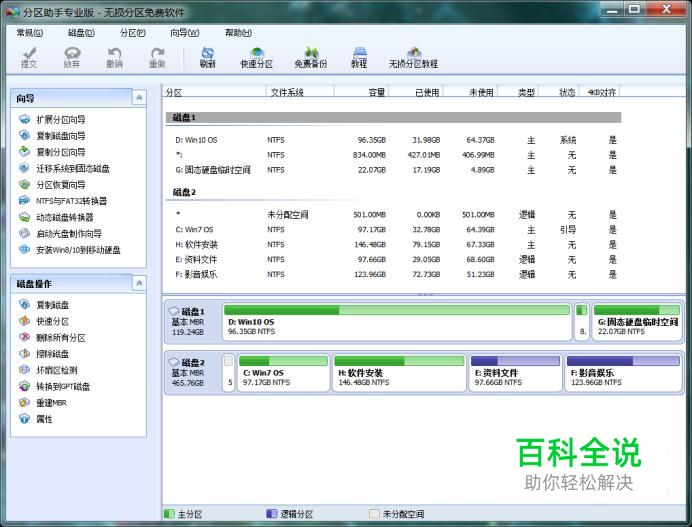The image size is (692, 527).
Task: Click the 容量 column header
Action: tap(376, 92)
